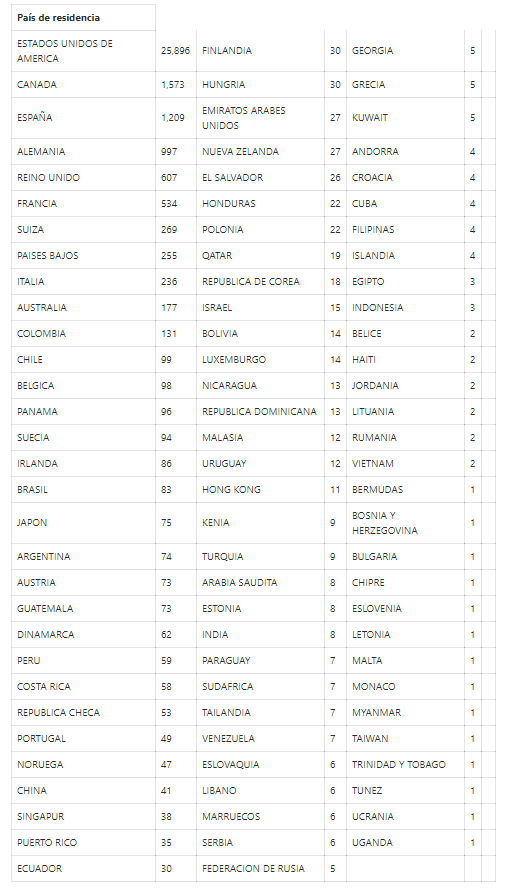This screenshot has width=513, height=890.
Task: Select the ESTADOS UNIDOS DE AMERICA cell
Action: pyautogui.click(x=83, y=51)
